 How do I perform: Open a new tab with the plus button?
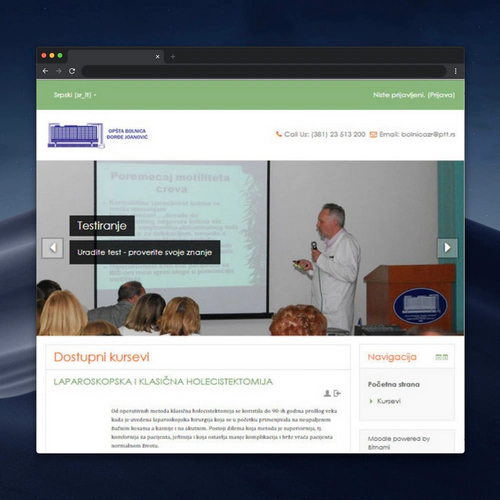[x=173, y=57]
